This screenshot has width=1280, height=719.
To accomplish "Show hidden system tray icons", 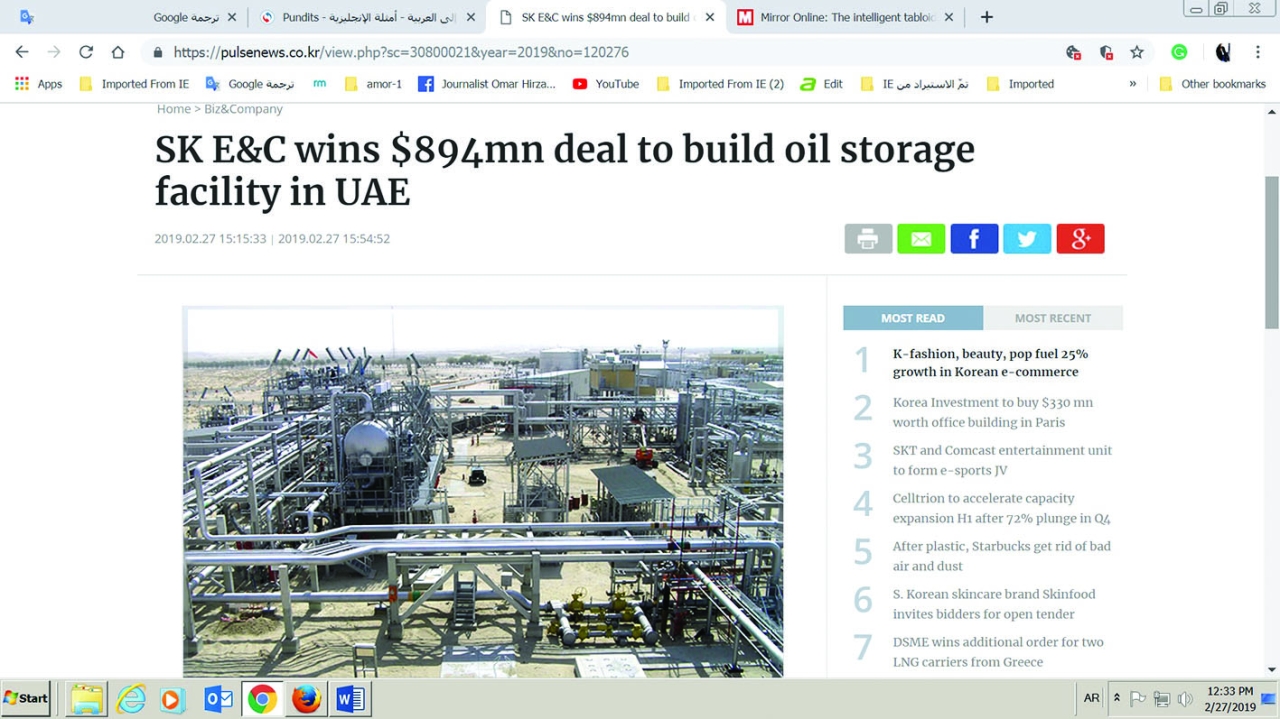I will click(1117, 698).
